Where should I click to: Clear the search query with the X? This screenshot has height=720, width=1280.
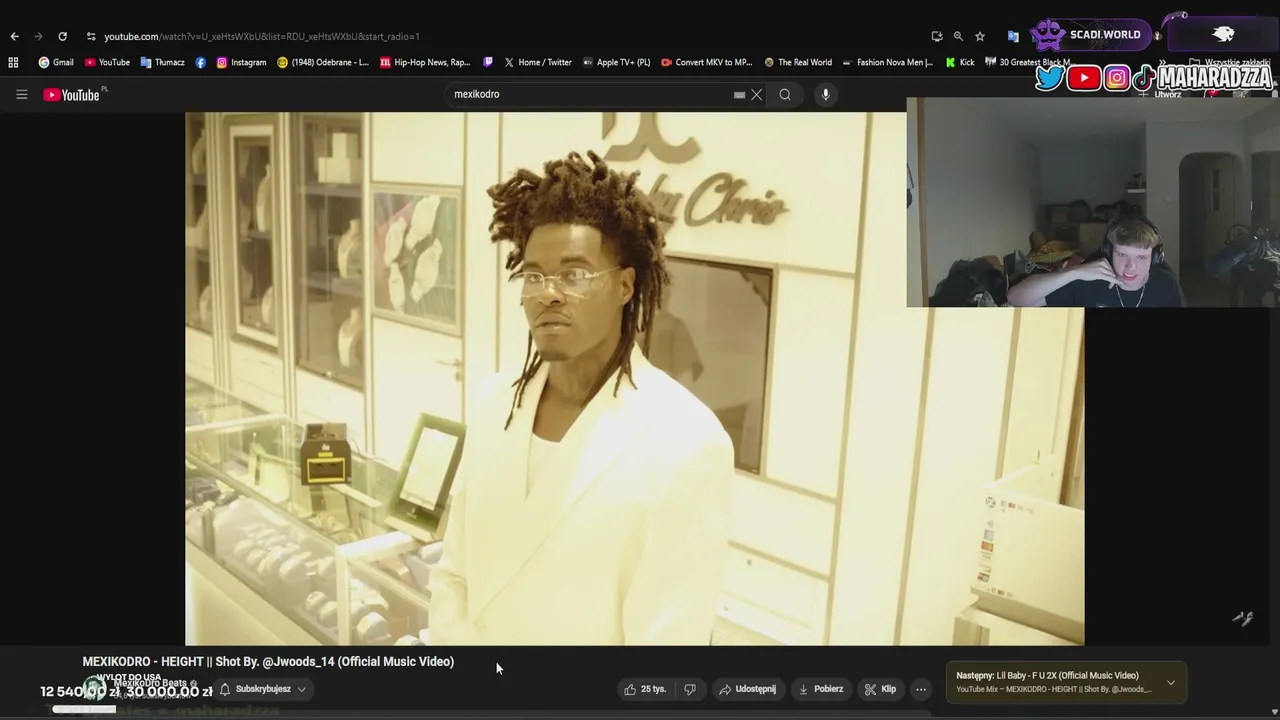tap(757, 94)
